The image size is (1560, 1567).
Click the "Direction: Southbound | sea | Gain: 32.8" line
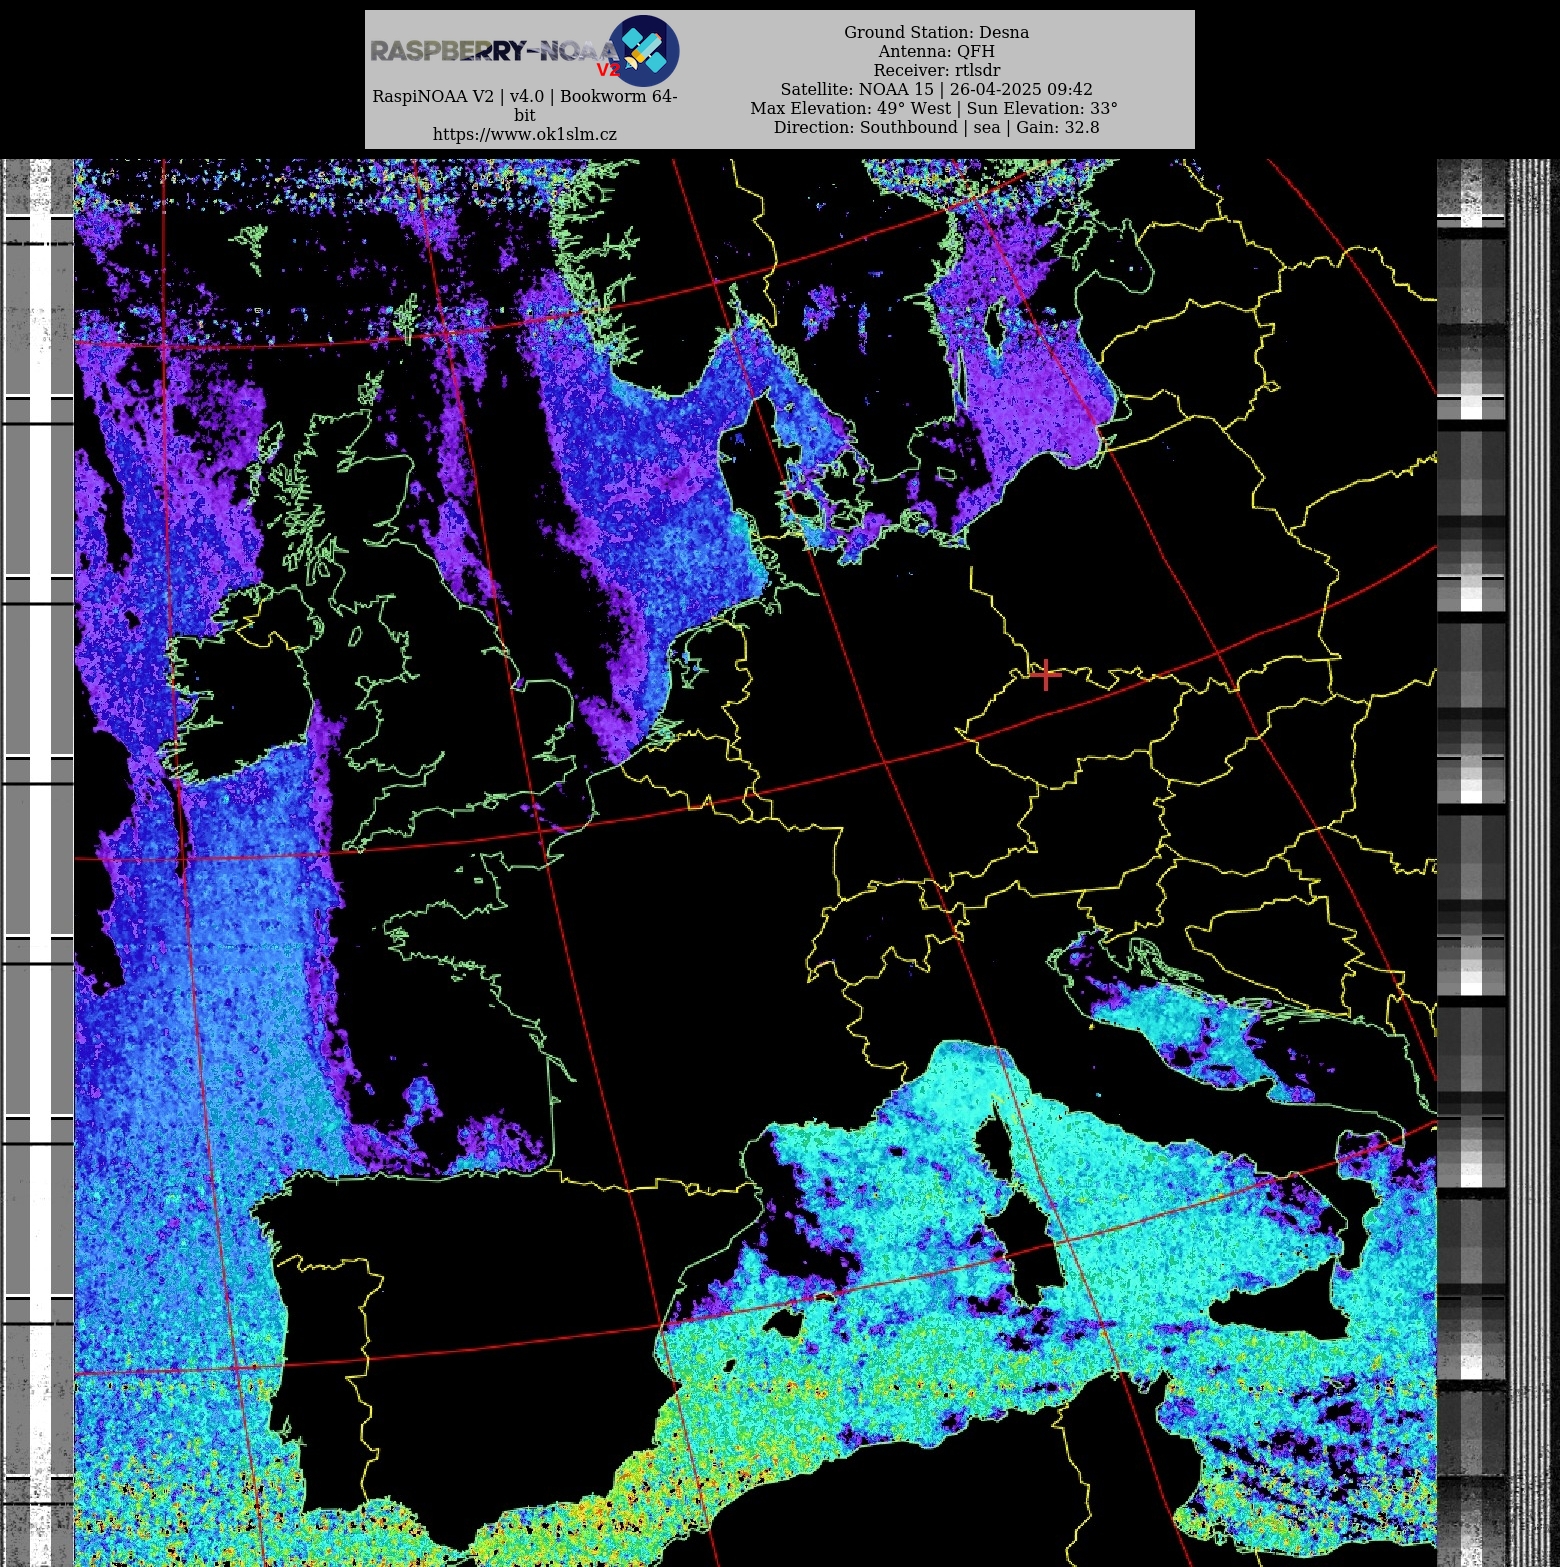click(x=936, y=127)
